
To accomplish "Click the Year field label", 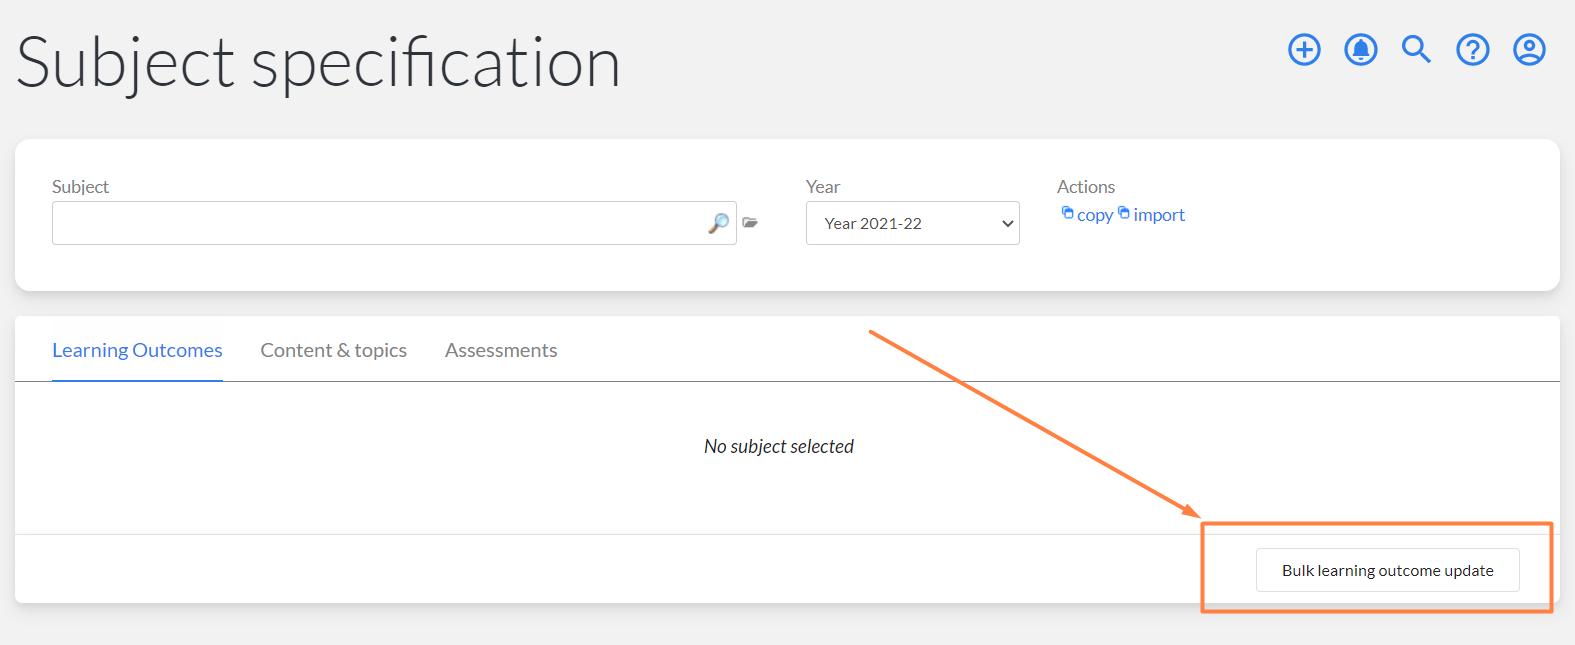I will 823,187.
